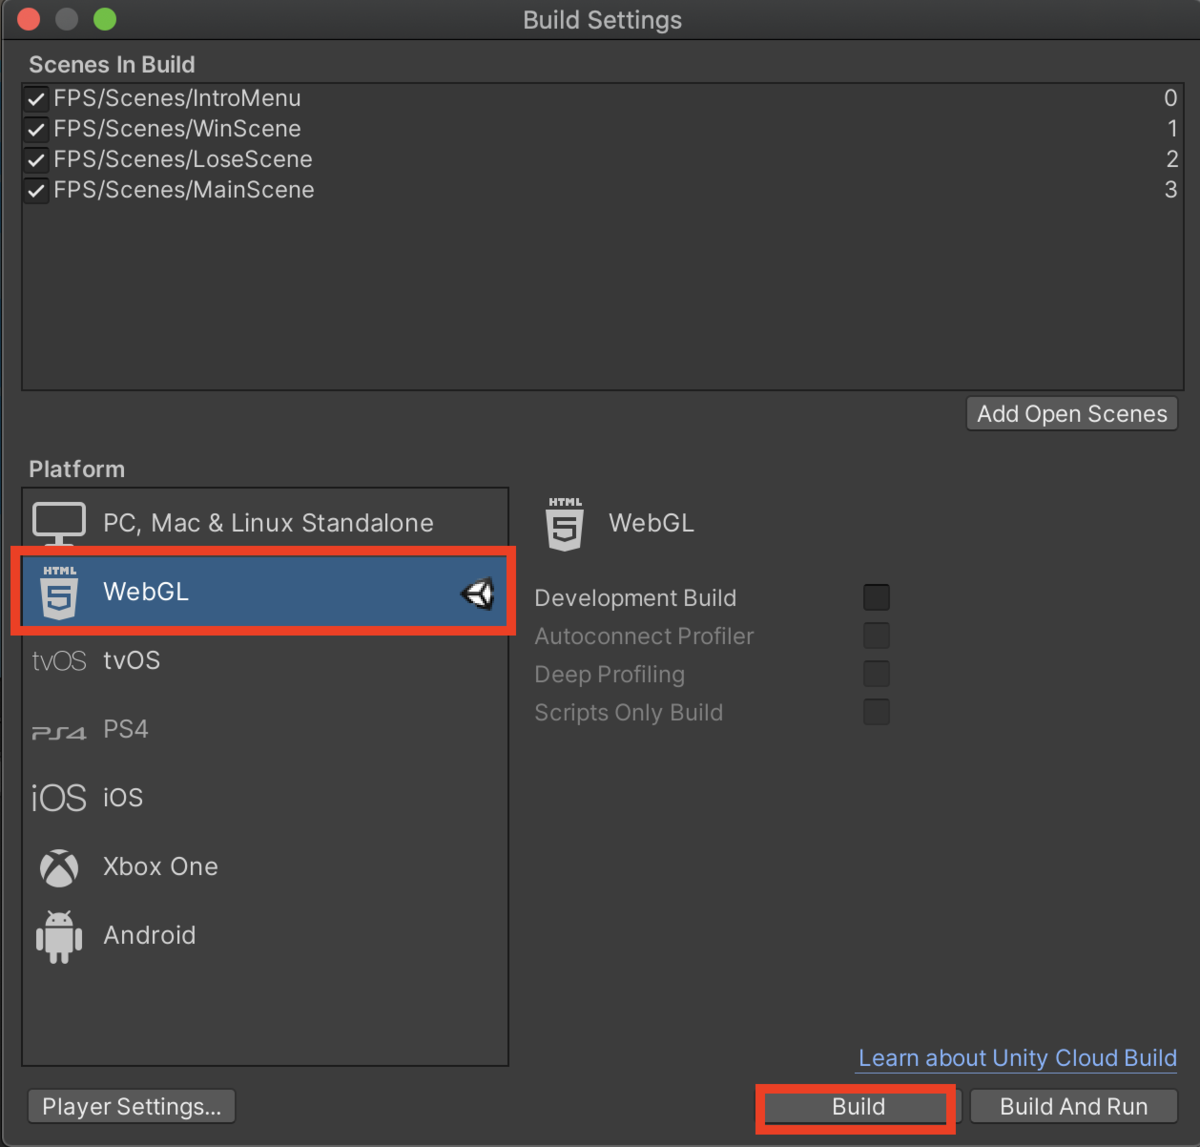
Task: Select the FPS/Scenes/WinScene scene name
Action: [x=177, y=129]
